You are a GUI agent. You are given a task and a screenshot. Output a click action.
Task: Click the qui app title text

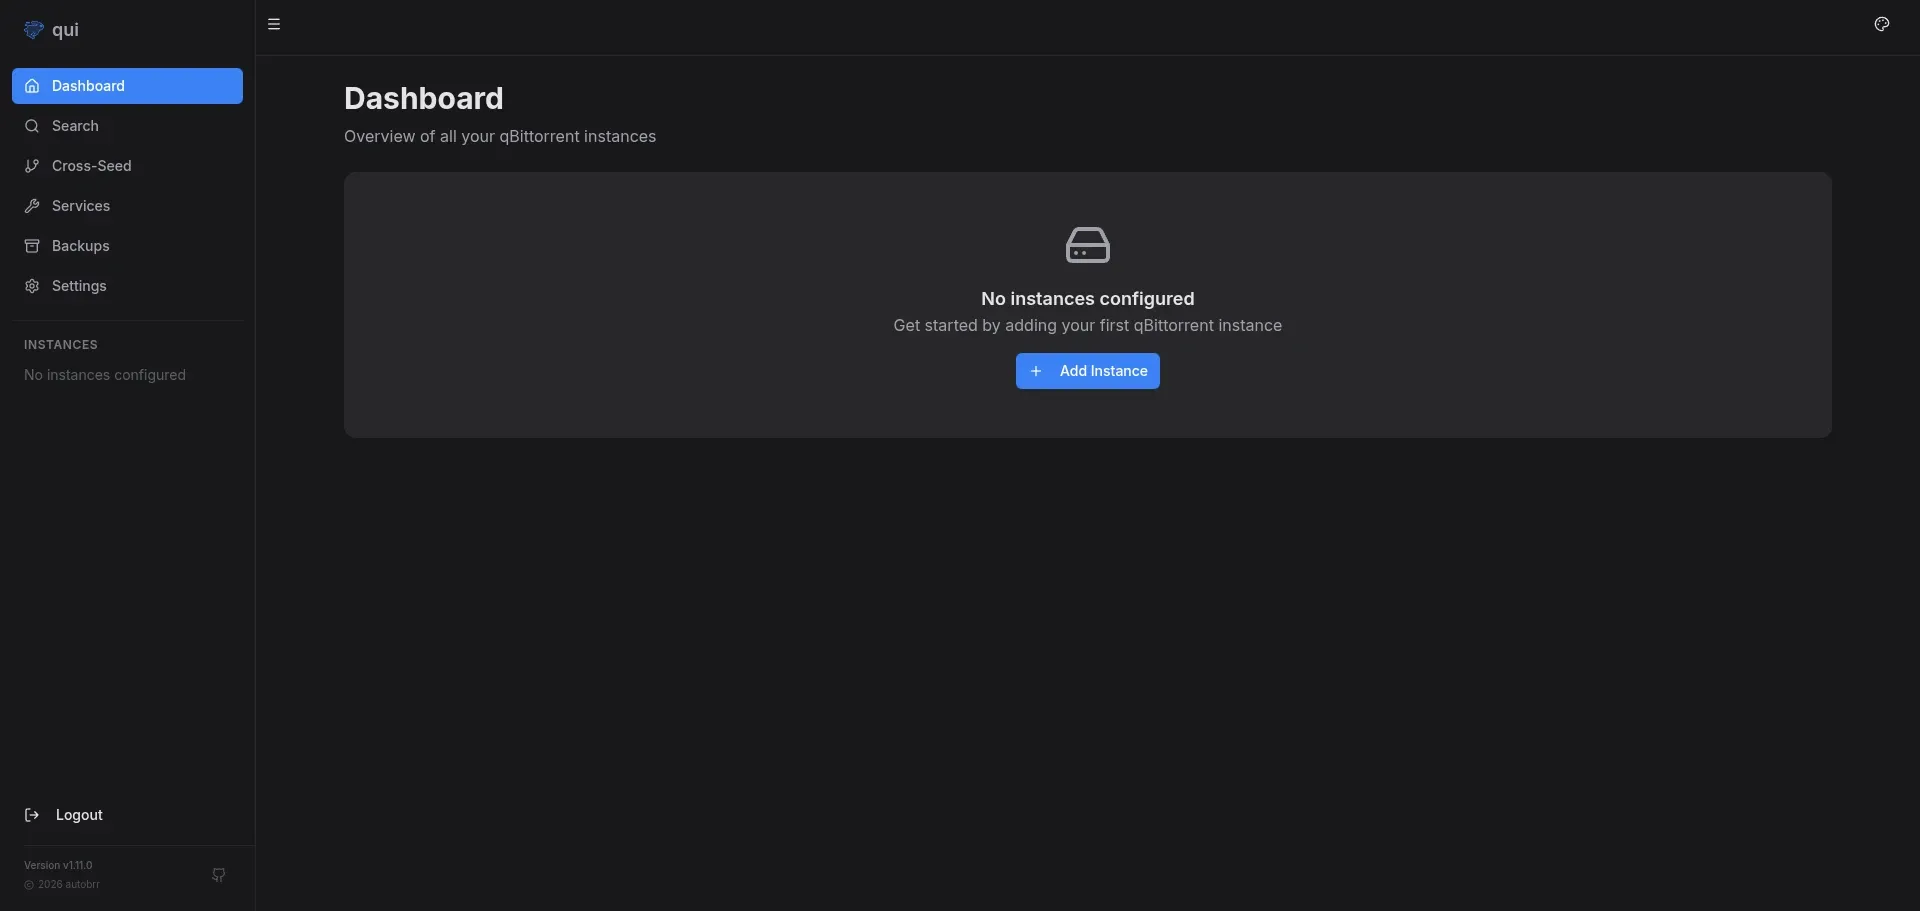pos(65,30)
